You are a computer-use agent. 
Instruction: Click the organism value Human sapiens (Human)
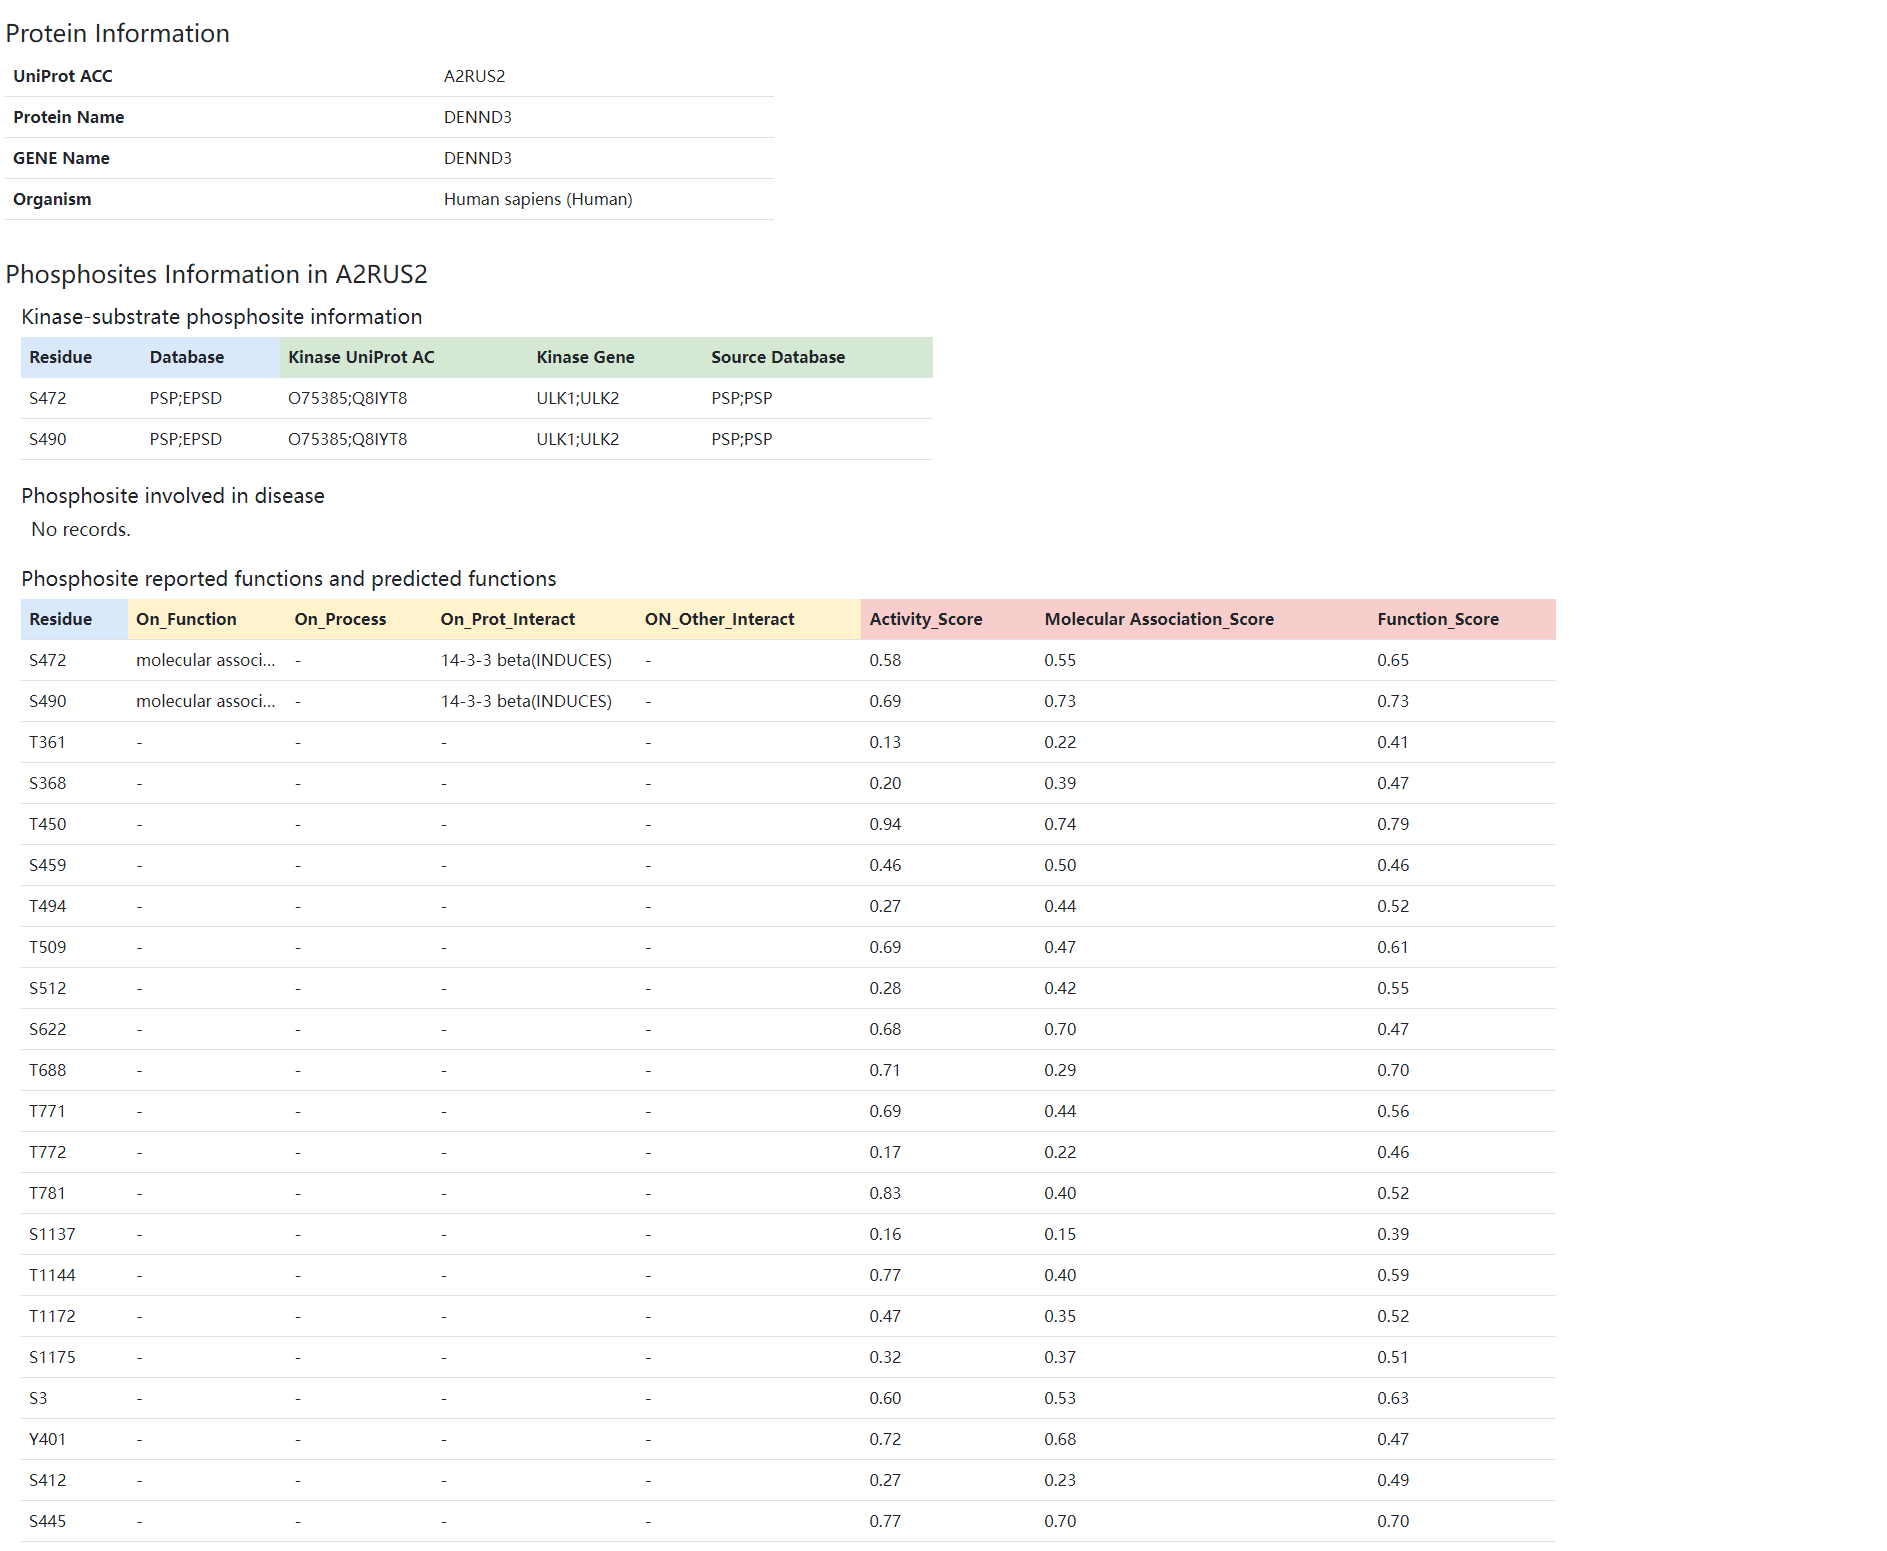(537, 199)
